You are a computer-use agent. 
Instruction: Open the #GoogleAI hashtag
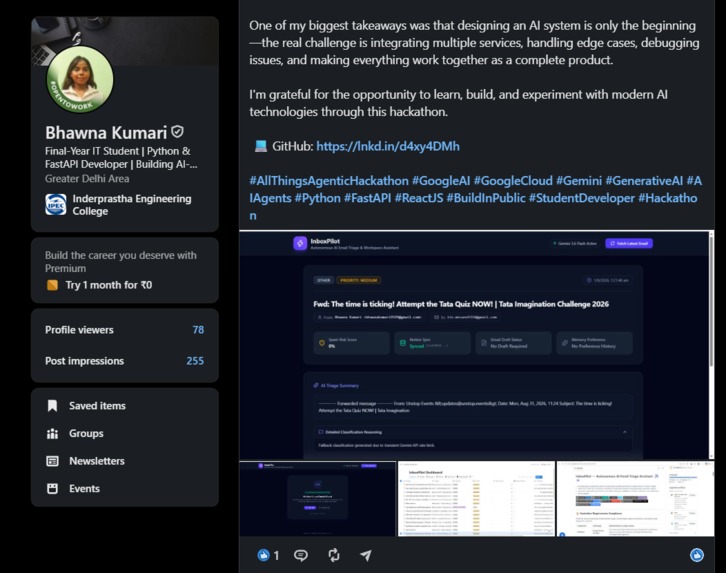(441, 181)
